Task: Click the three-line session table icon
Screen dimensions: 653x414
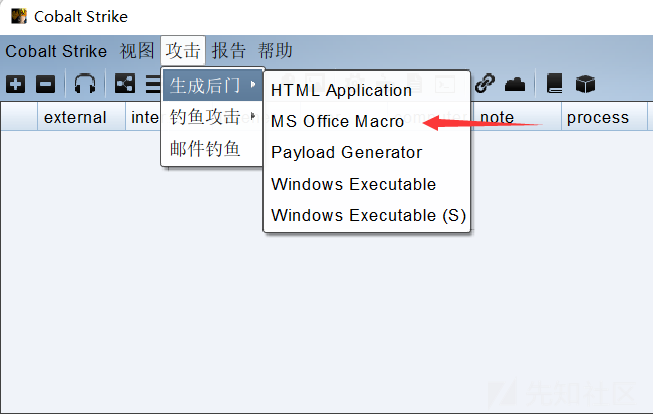Action: (153, 84)
